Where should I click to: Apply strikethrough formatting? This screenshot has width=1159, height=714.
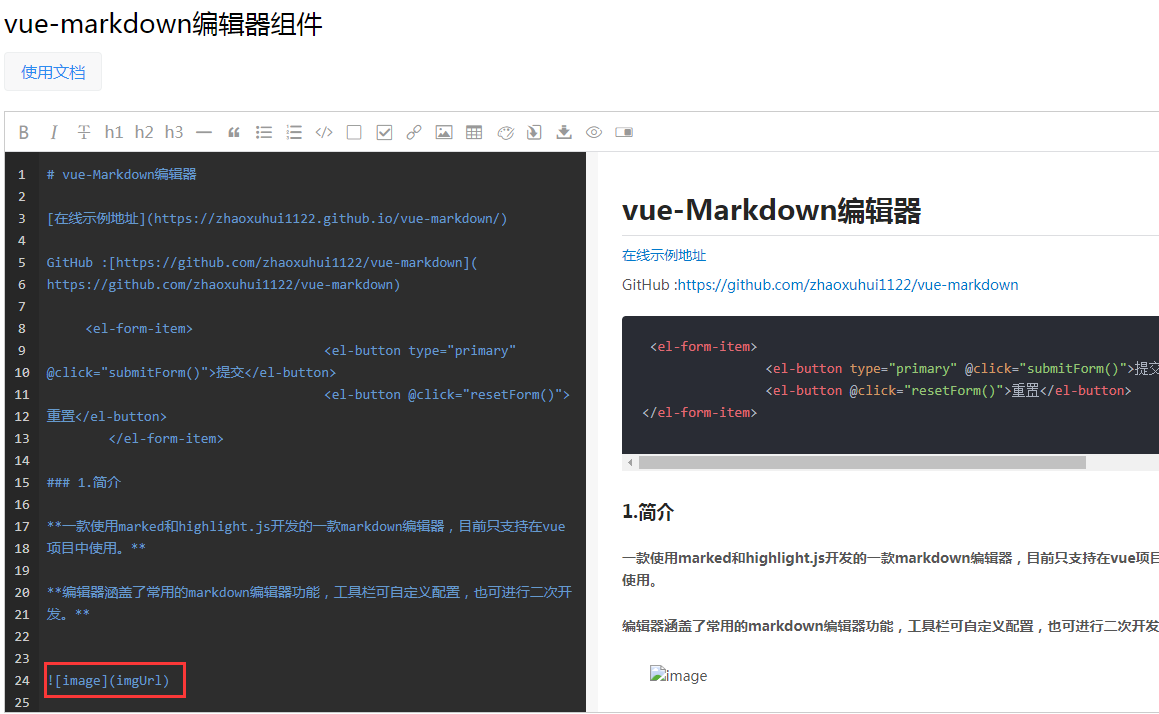tap(84, 132)
